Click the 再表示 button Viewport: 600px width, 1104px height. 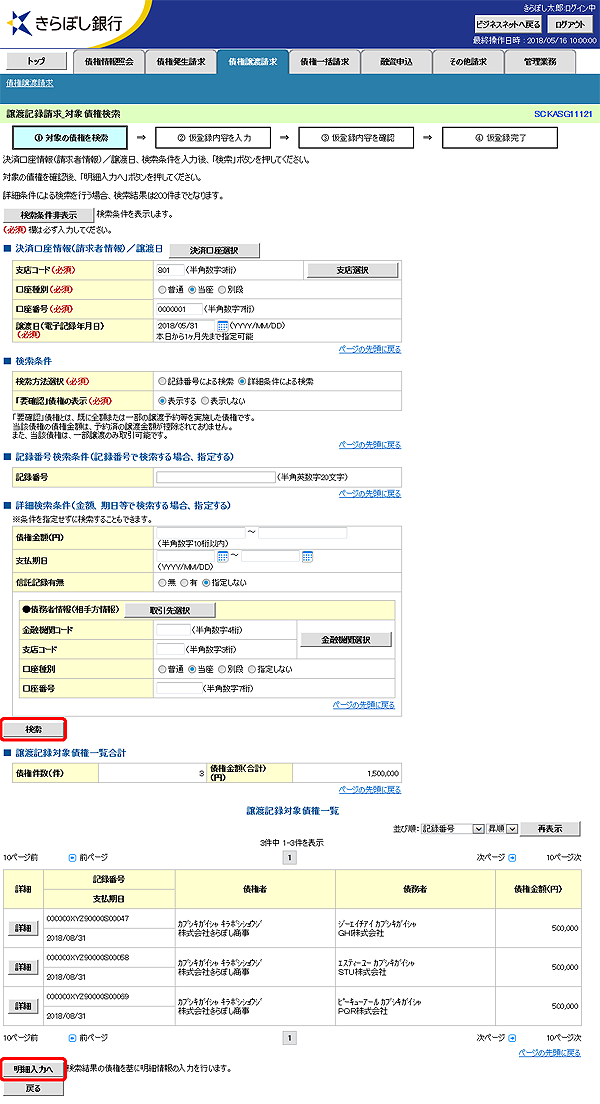click(551, 829)
